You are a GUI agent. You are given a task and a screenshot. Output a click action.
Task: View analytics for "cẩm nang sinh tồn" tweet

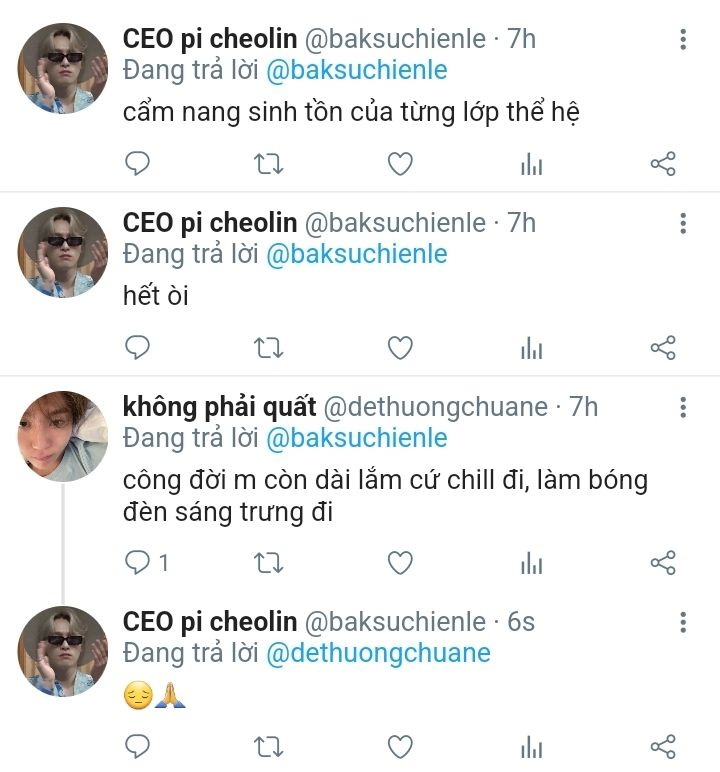tap(531, 164)
